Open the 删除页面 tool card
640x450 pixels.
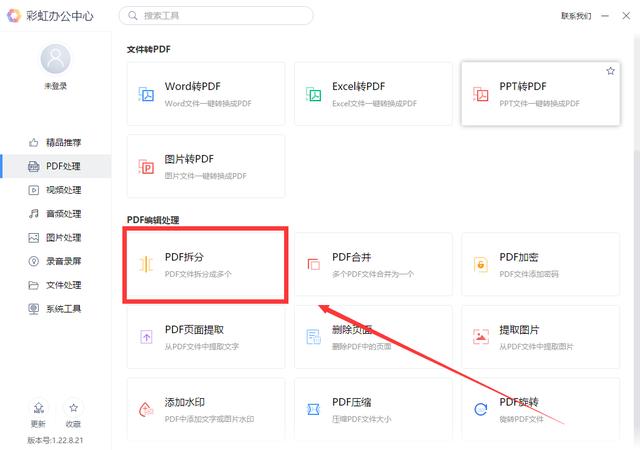click(373, 337)
